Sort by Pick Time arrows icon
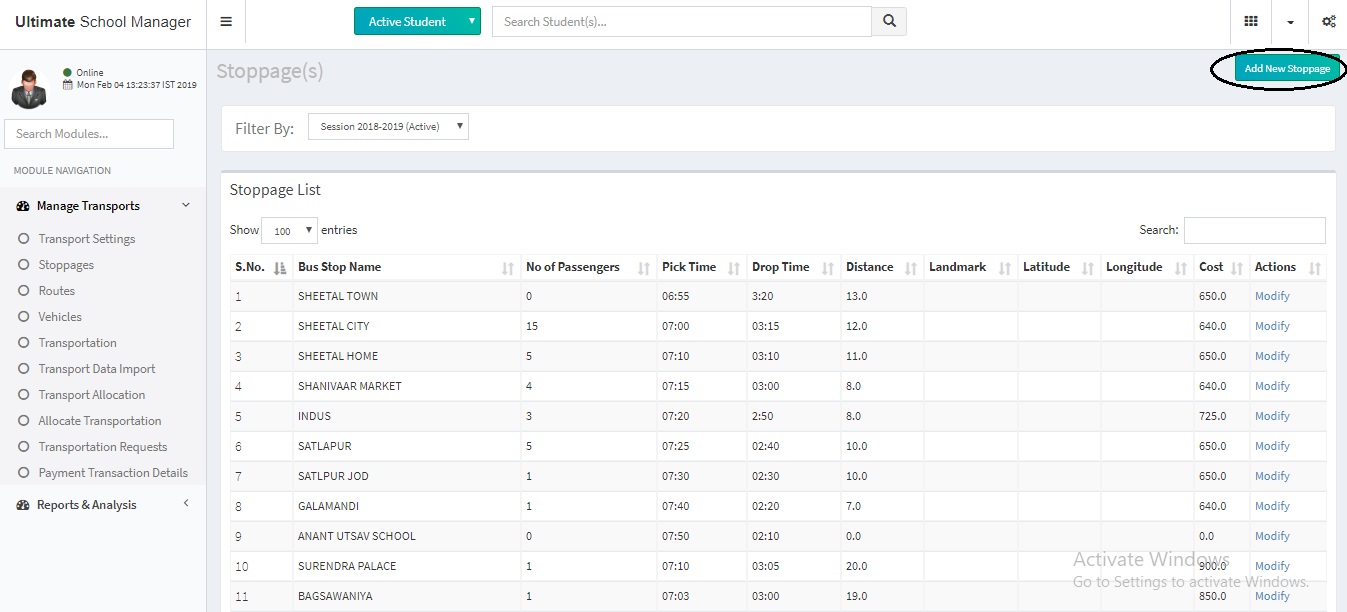This screenshot has height=612, width=1347. coord(734,268)
